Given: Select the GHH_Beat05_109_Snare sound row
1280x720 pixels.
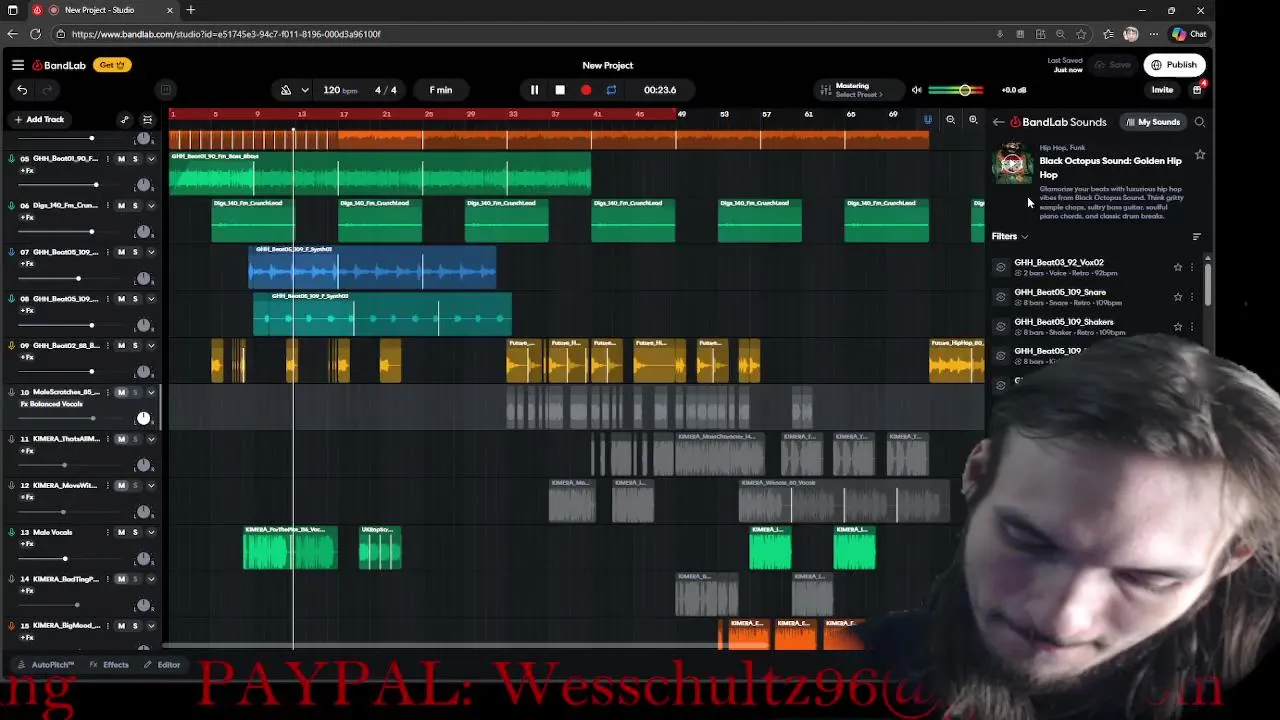Looking at the screenshot, I should [1095, 297].
